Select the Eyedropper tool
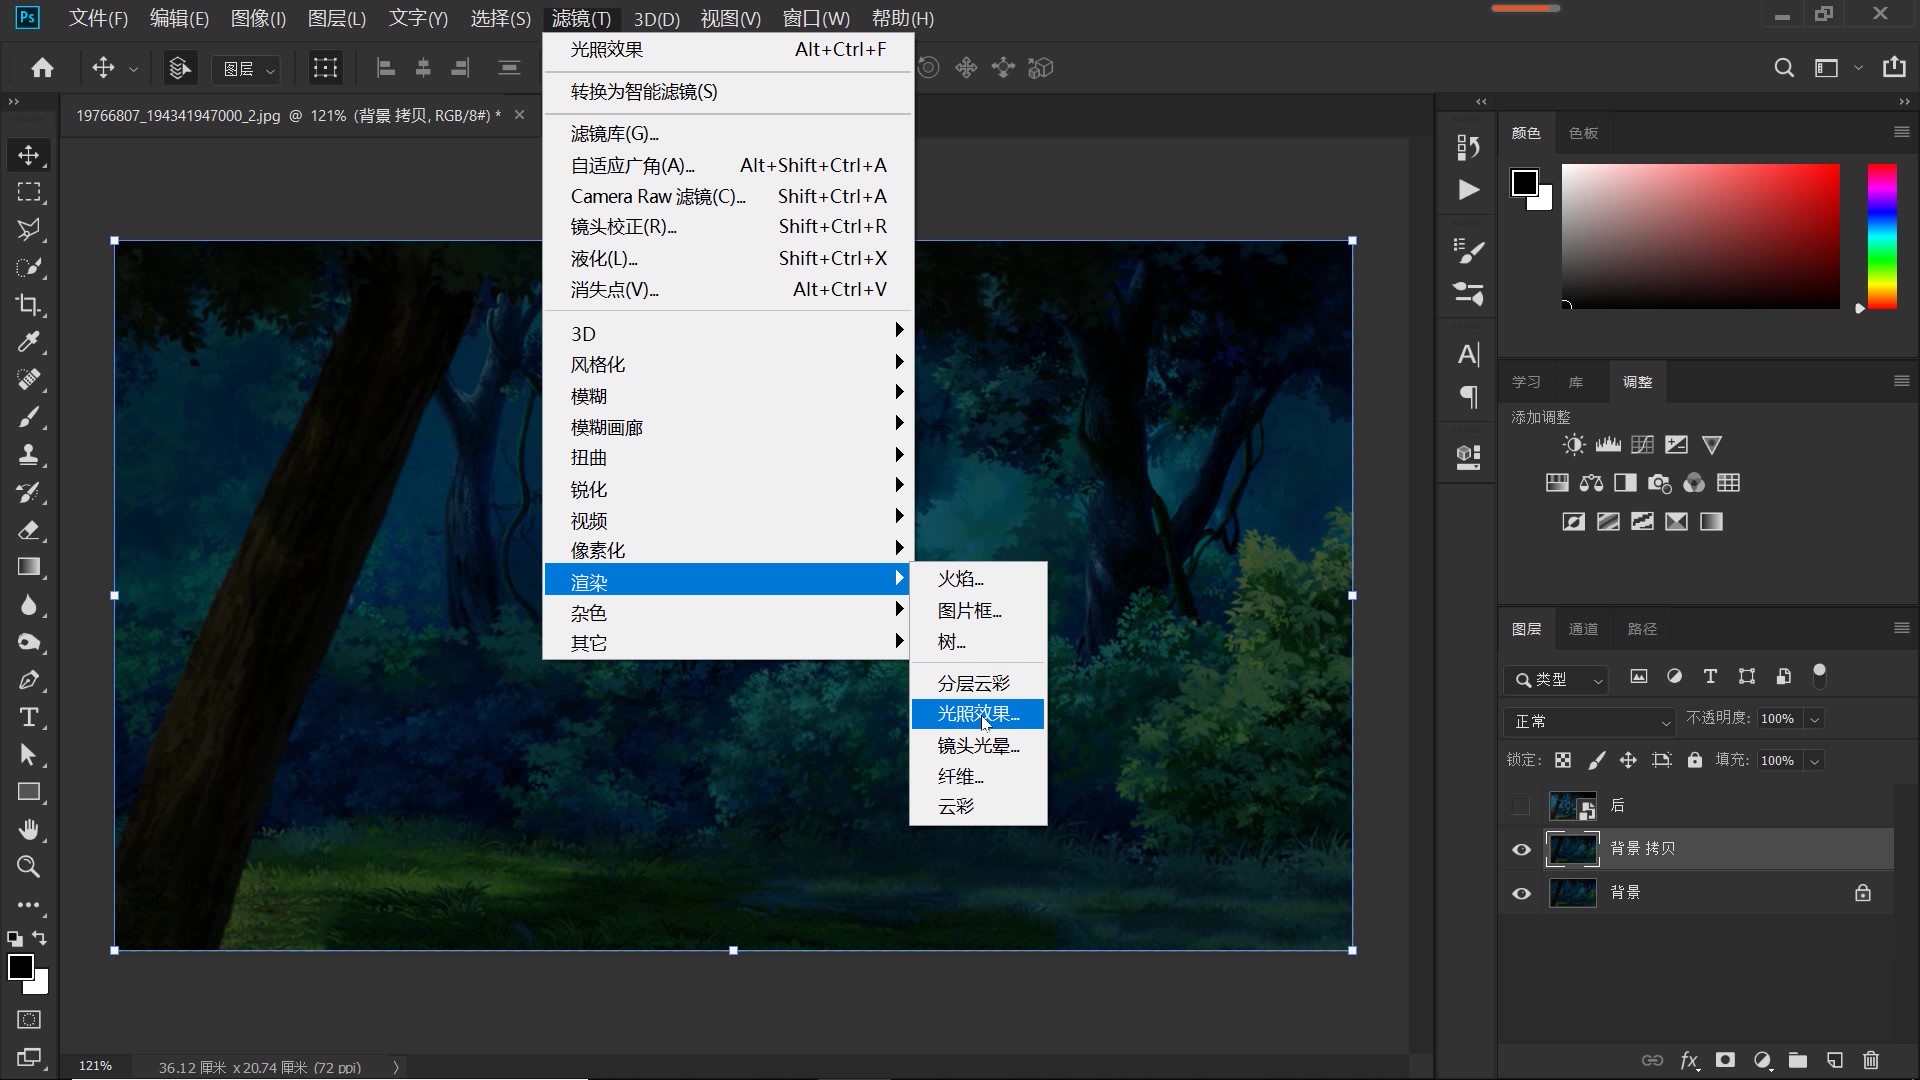 pyautogui.click(x=28, y=342)
